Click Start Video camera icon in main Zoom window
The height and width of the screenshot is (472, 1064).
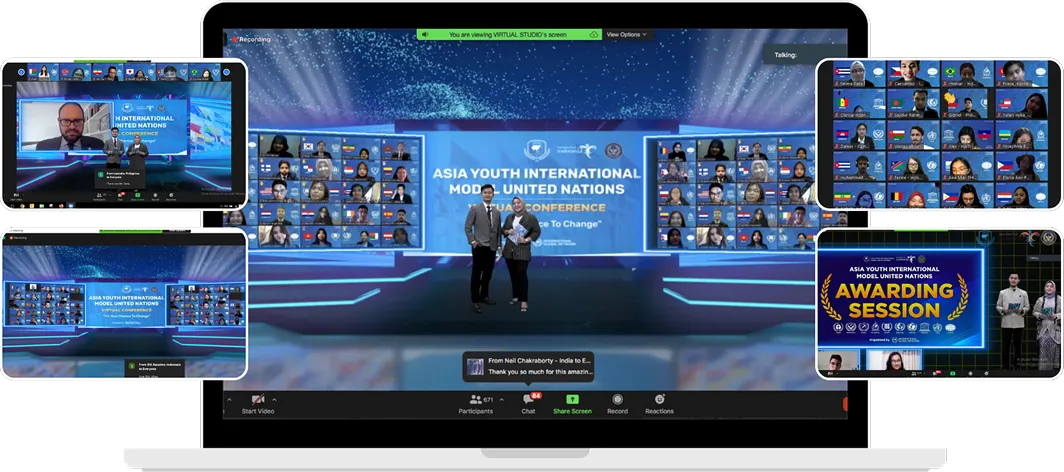tap(258, 399)
